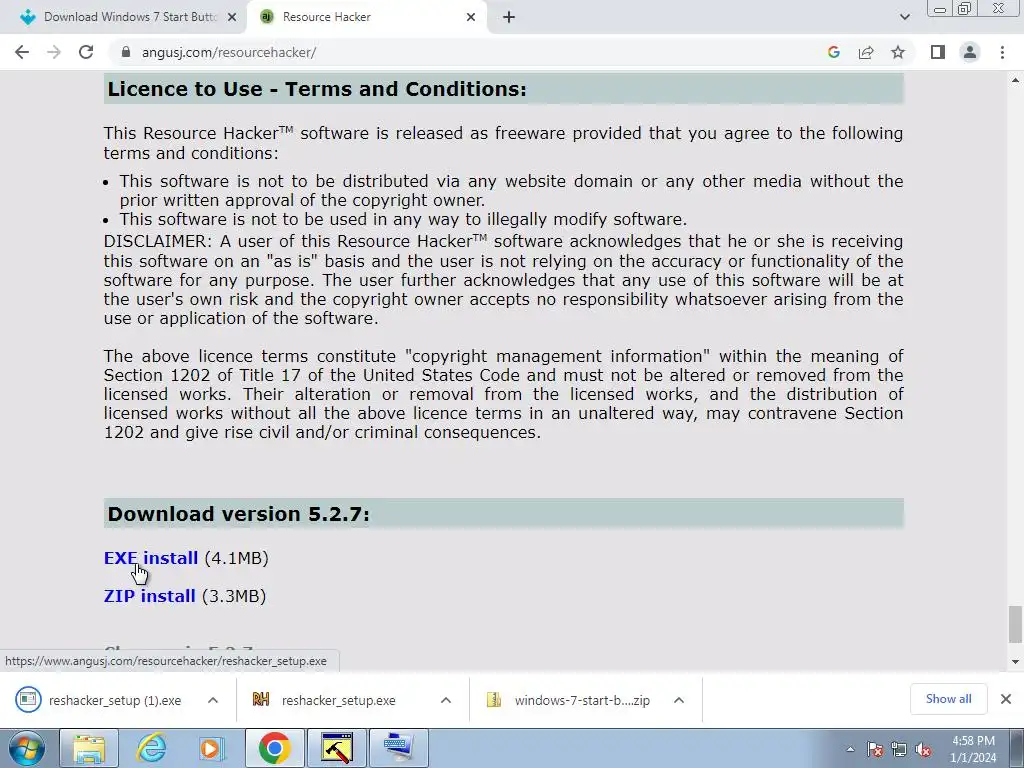Click the page scrollbar thumb

(1015, 624)
